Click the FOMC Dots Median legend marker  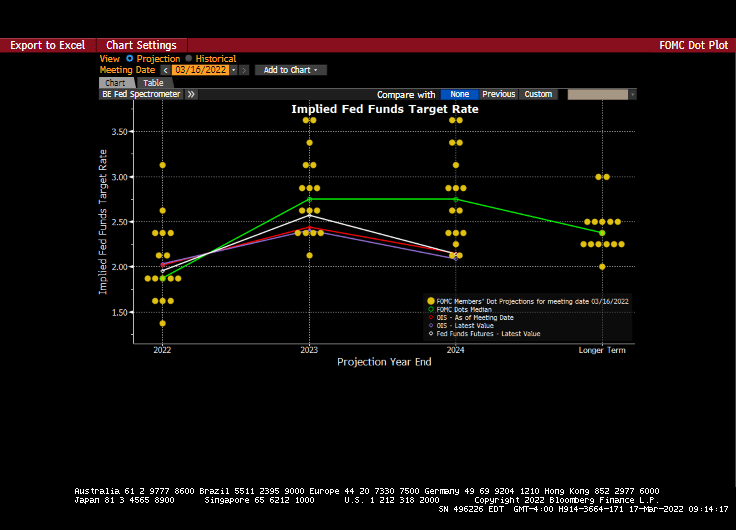tap(430, 310)
